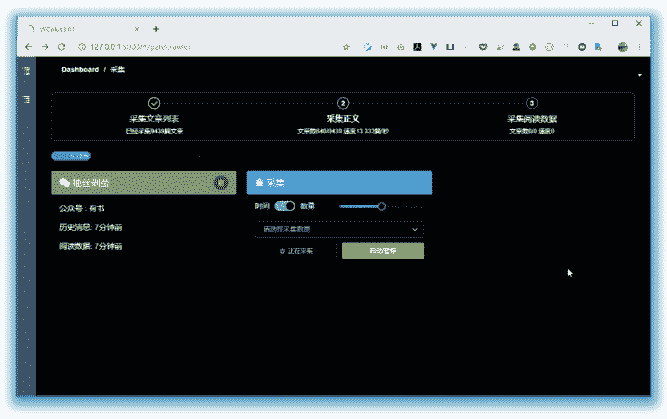667x419 pixels.
Task: Click the round icon on the green card header
Action: tap(221, 183)
